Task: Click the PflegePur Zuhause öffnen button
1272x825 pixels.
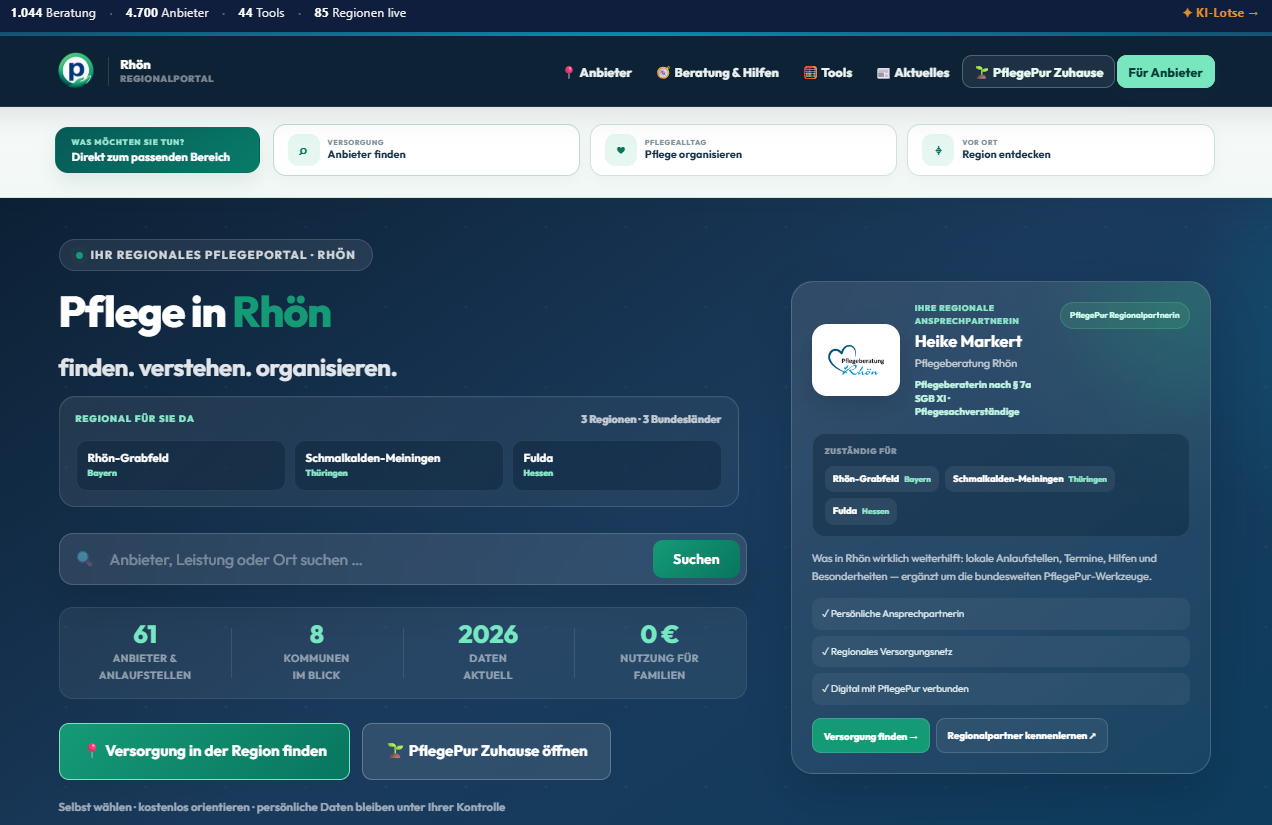Action: tap(486, 751)
